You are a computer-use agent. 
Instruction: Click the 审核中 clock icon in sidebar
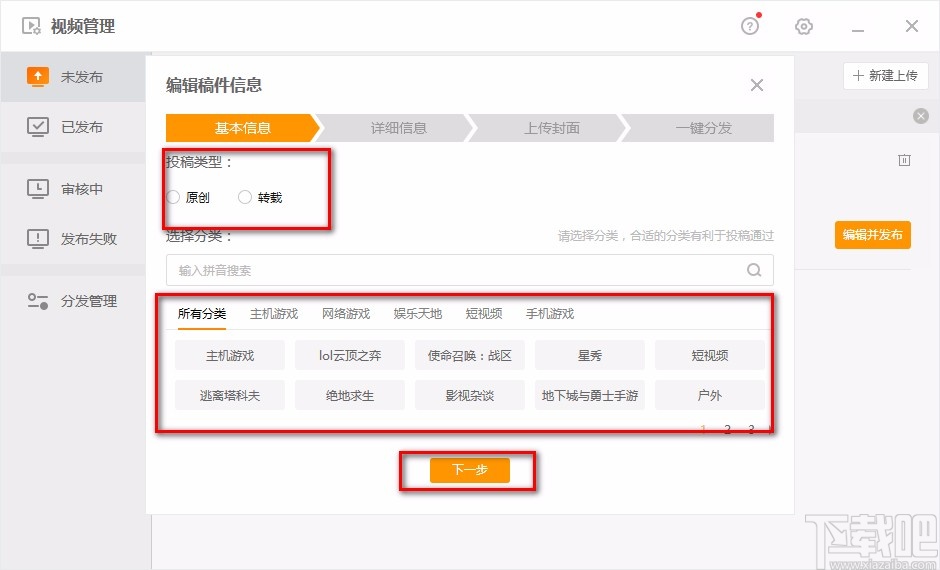click(38, 189)
